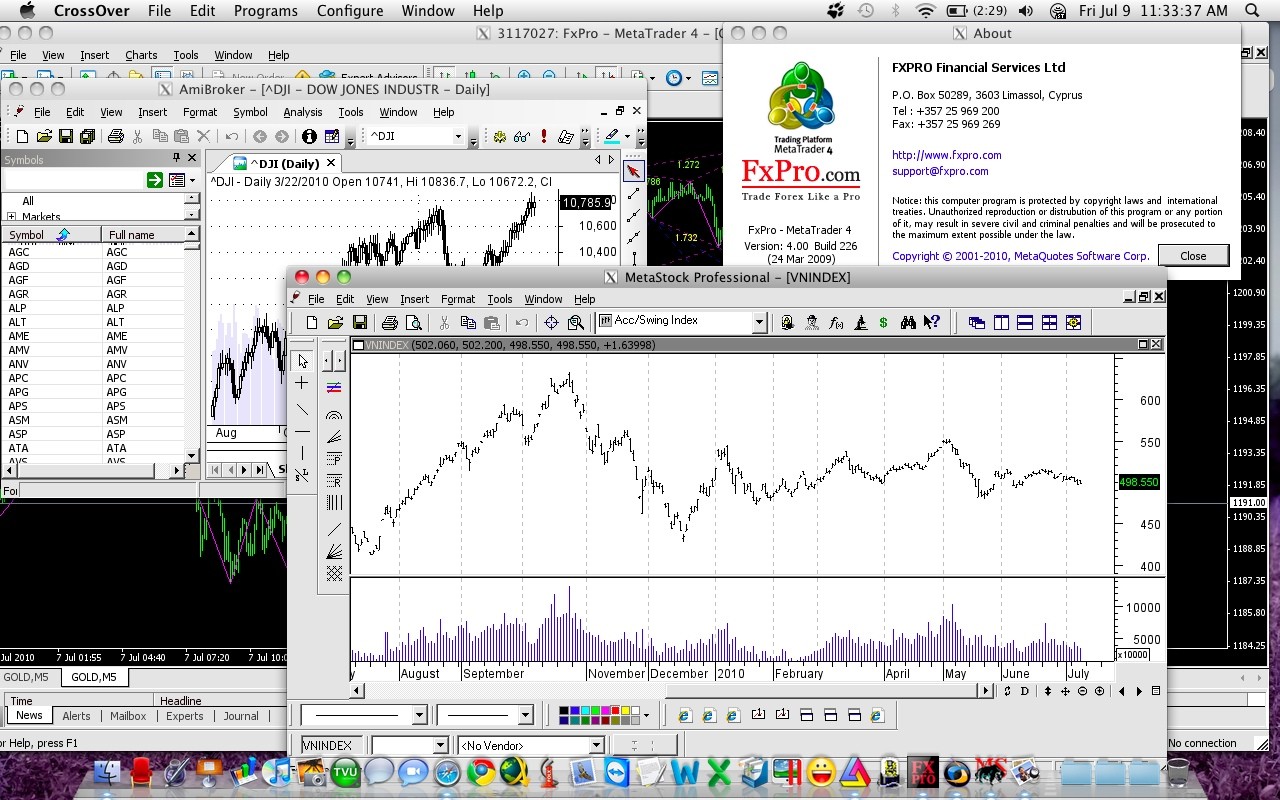This screenshot has height=800, width=1280.
Task: Switch to the Journal tab in MetaTrader terminal
Action: [x=241, y=716]
